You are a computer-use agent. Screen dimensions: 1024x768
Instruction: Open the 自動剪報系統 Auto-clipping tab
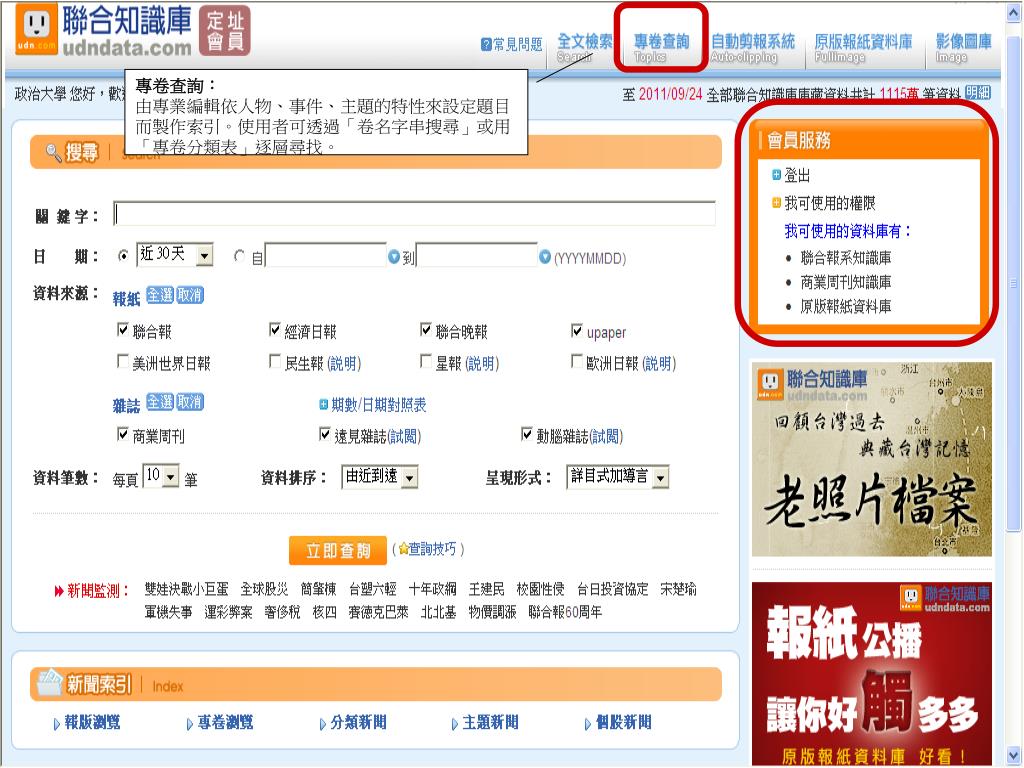[x=752, y=48]
